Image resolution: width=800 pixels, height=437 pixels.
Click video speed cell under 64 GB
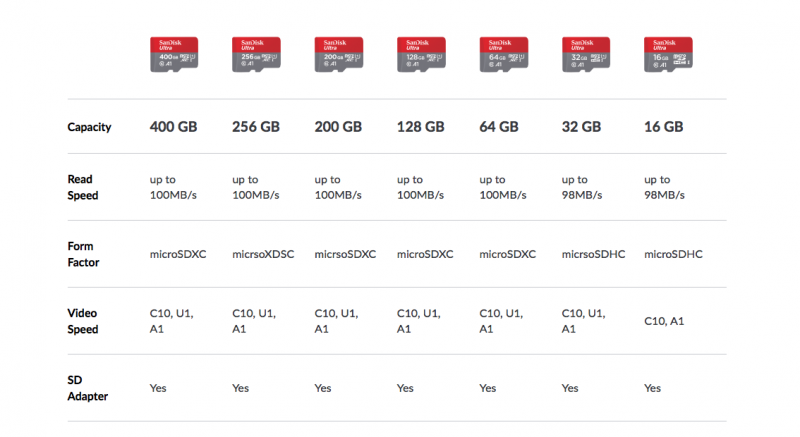(501, 321)
